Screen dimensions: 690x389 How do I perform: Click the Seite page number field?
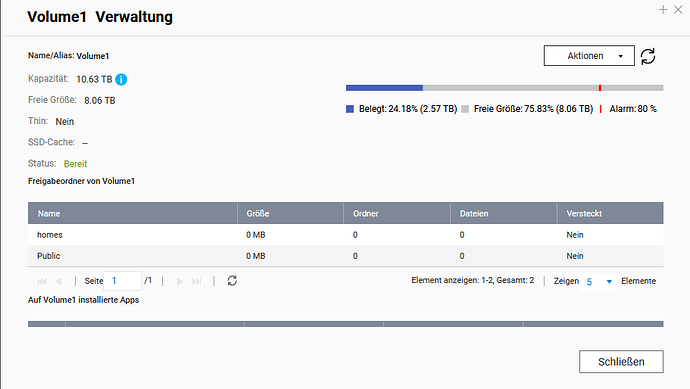123,281
